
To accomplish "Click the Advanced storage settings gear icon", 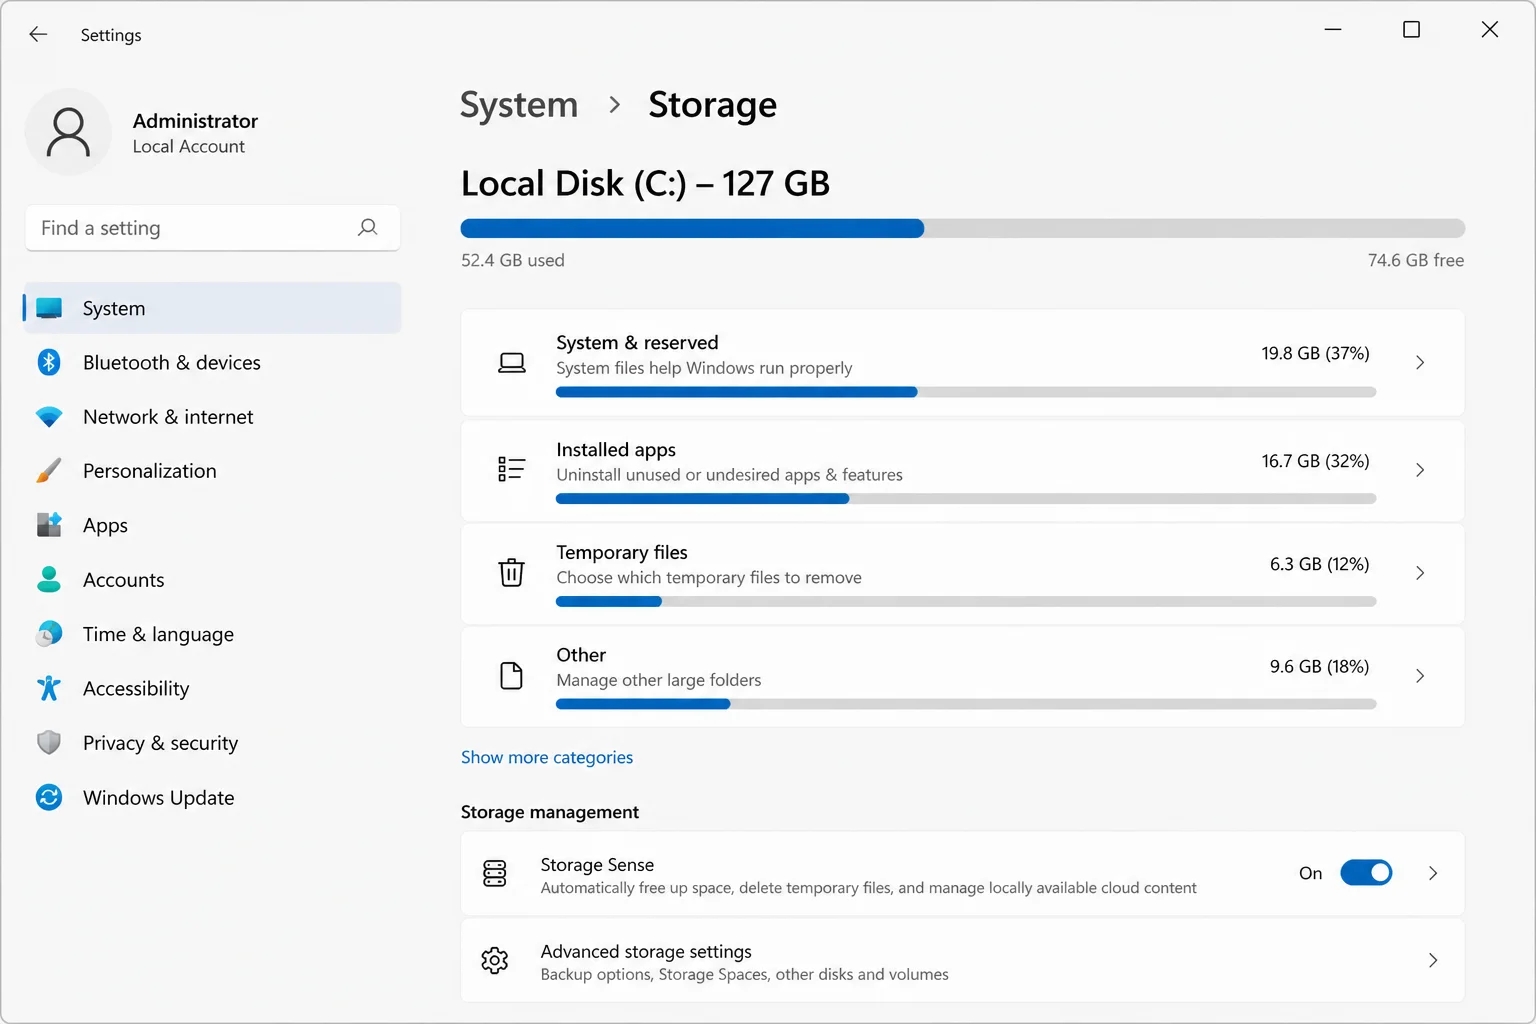I will pyautogui.click(x=495, y=961).
